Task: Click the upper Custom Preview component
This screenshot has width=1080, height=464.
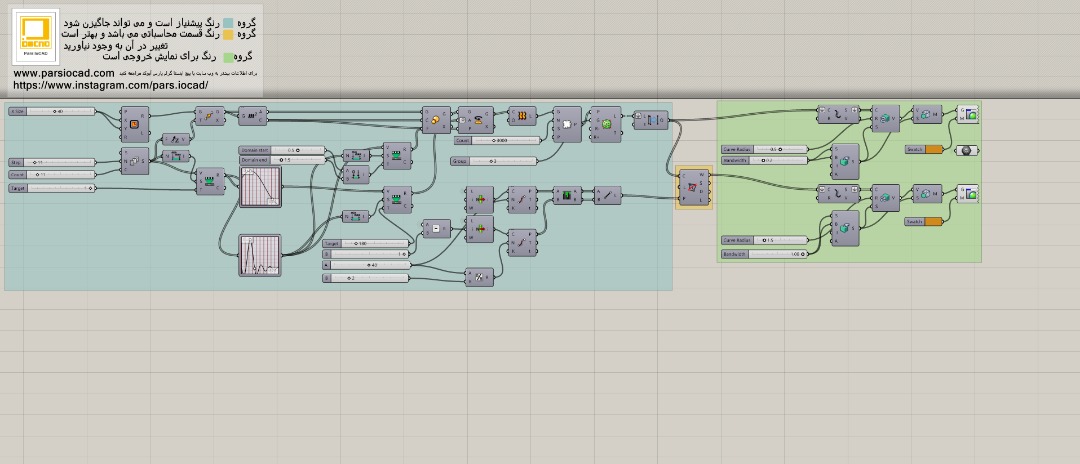Action: (x=968, y=114)
